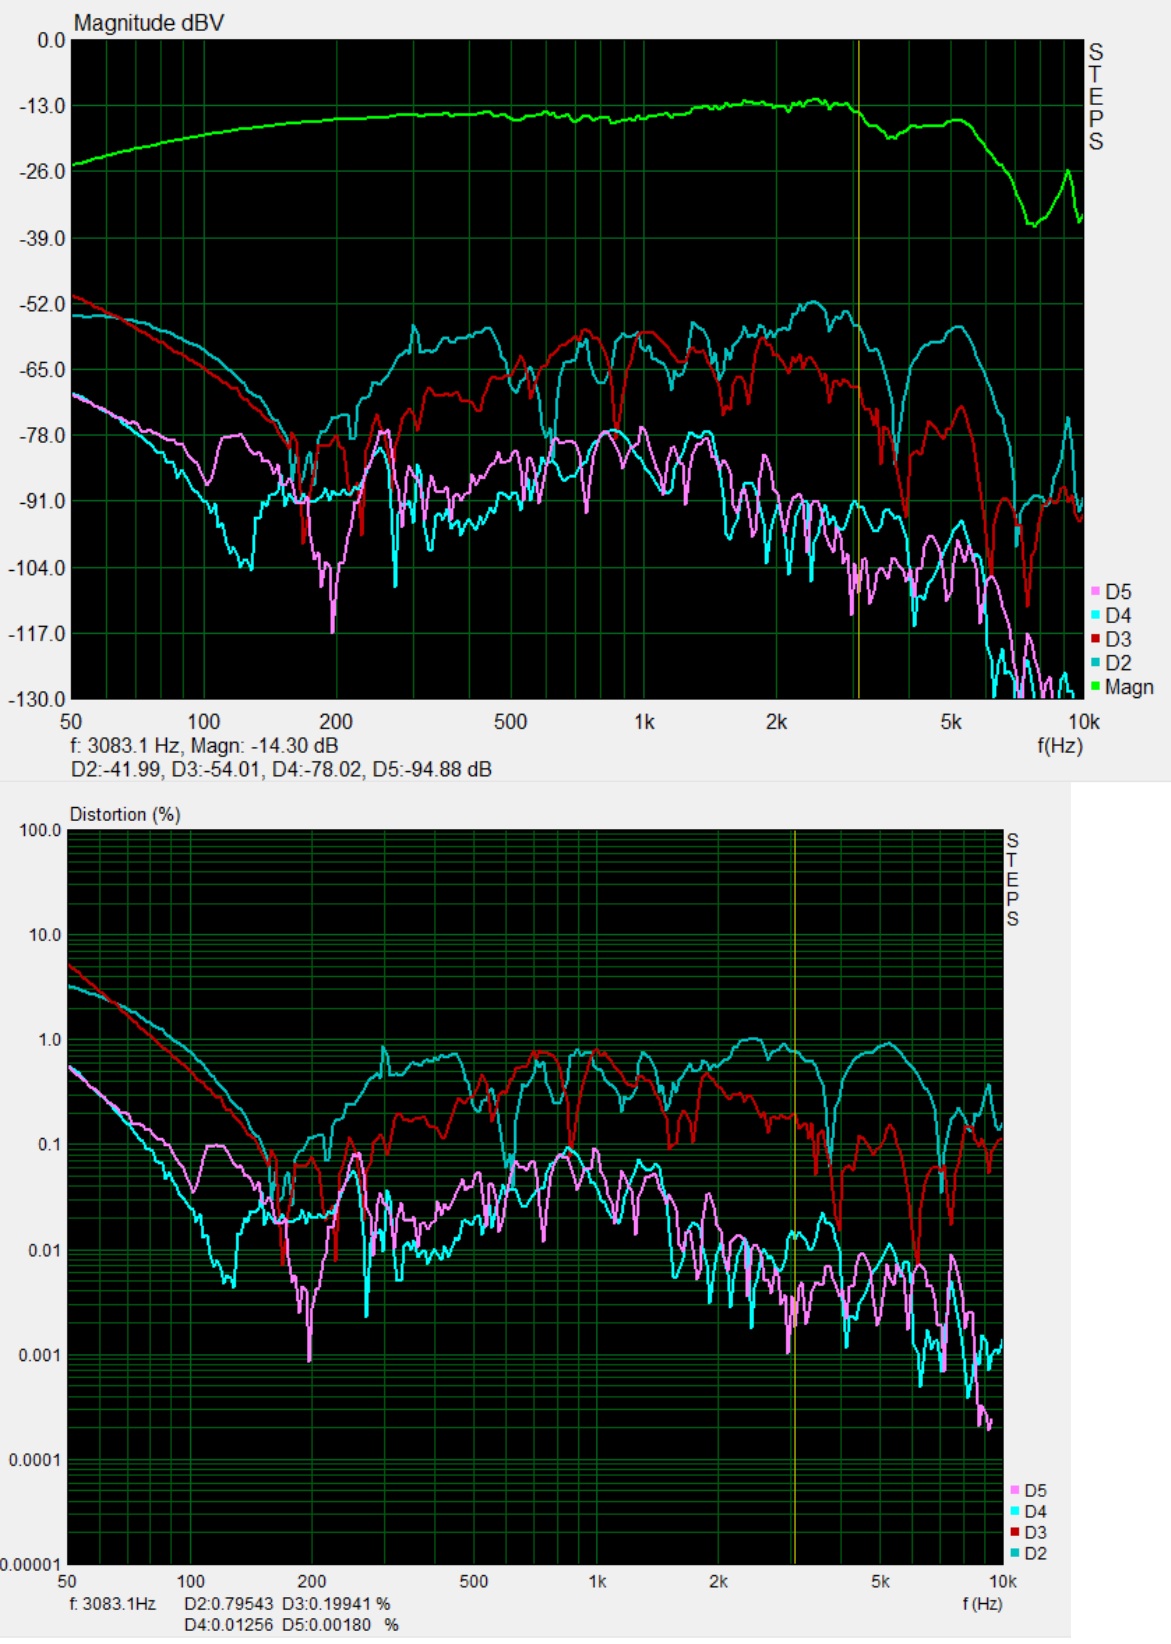Viewport: 1171px width, 1644px height.
Task: Click the 1k label on magnitude x-axis
Action: tap(644, 722)
